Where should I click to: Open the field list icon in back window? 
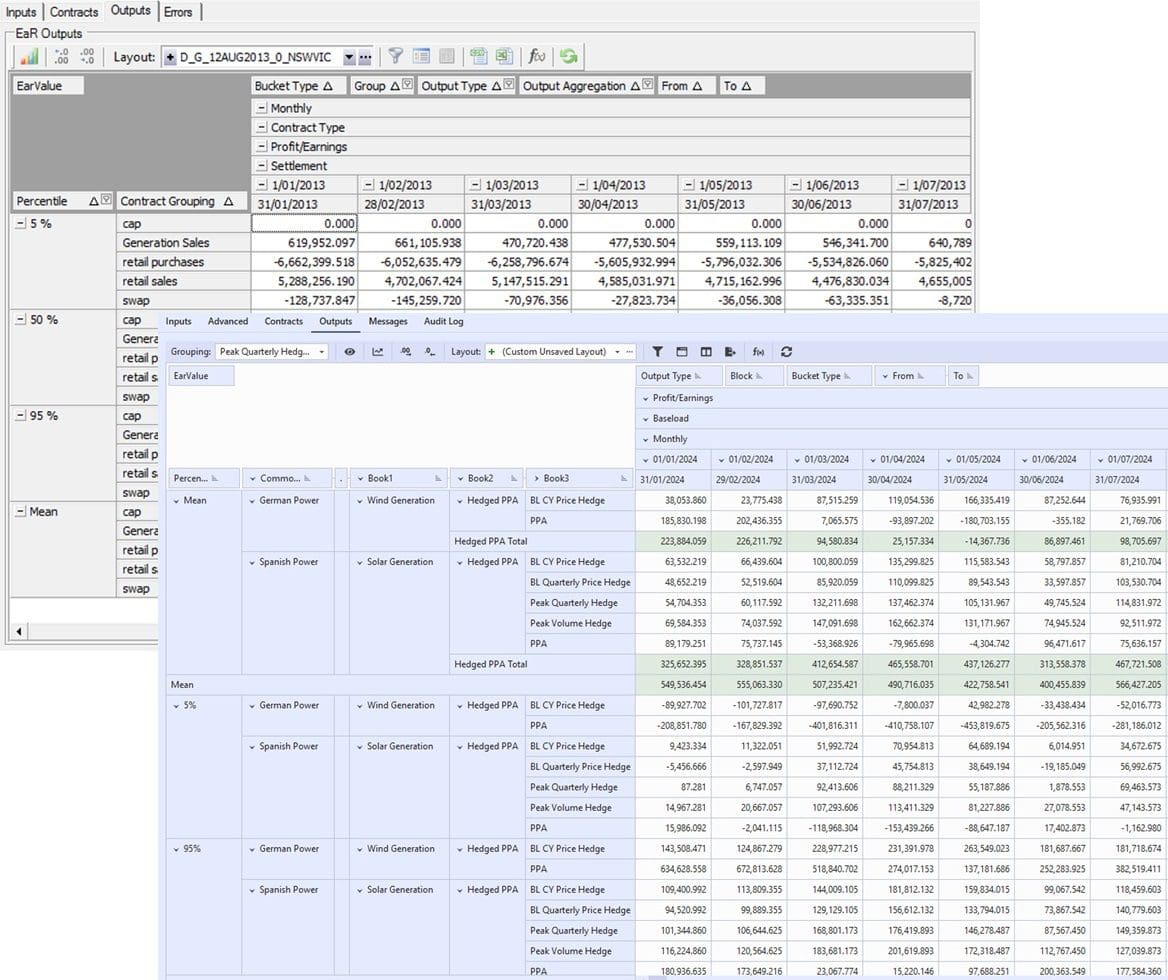coord(421,57)
